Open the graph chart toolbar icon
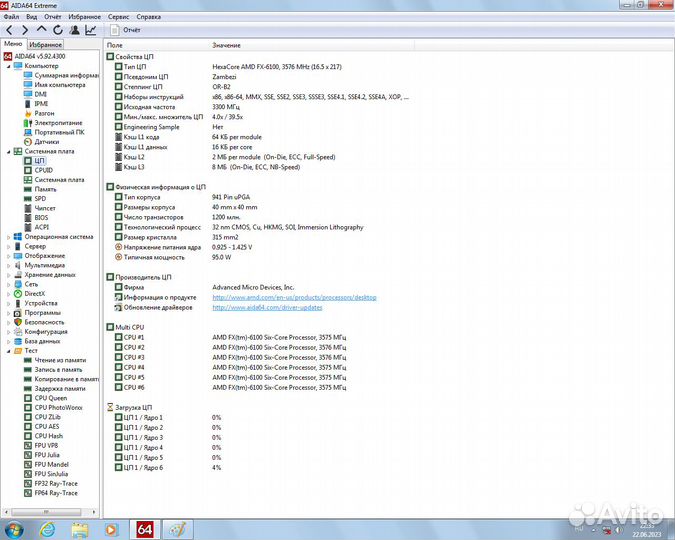The width and height of the screenshot is (675, 540). click(x=91, y=30)
